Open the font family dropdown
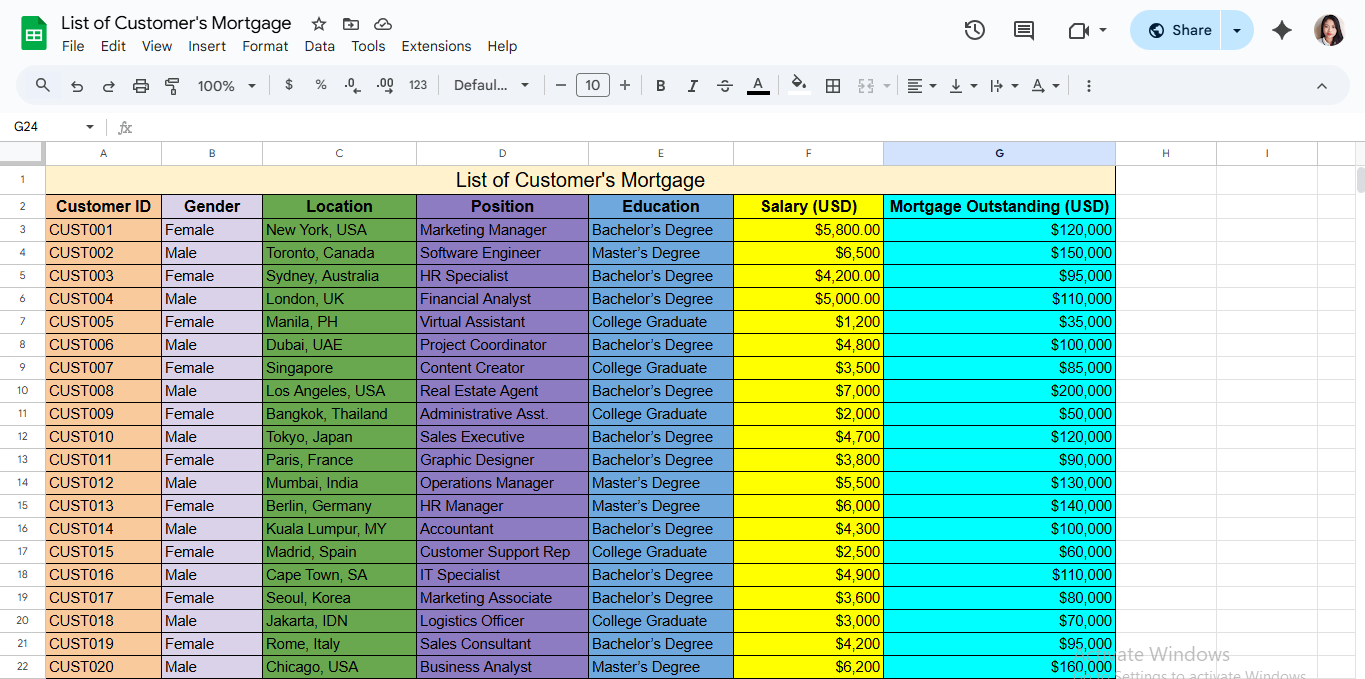The image size is (1365, 679). tap(491, 86)
